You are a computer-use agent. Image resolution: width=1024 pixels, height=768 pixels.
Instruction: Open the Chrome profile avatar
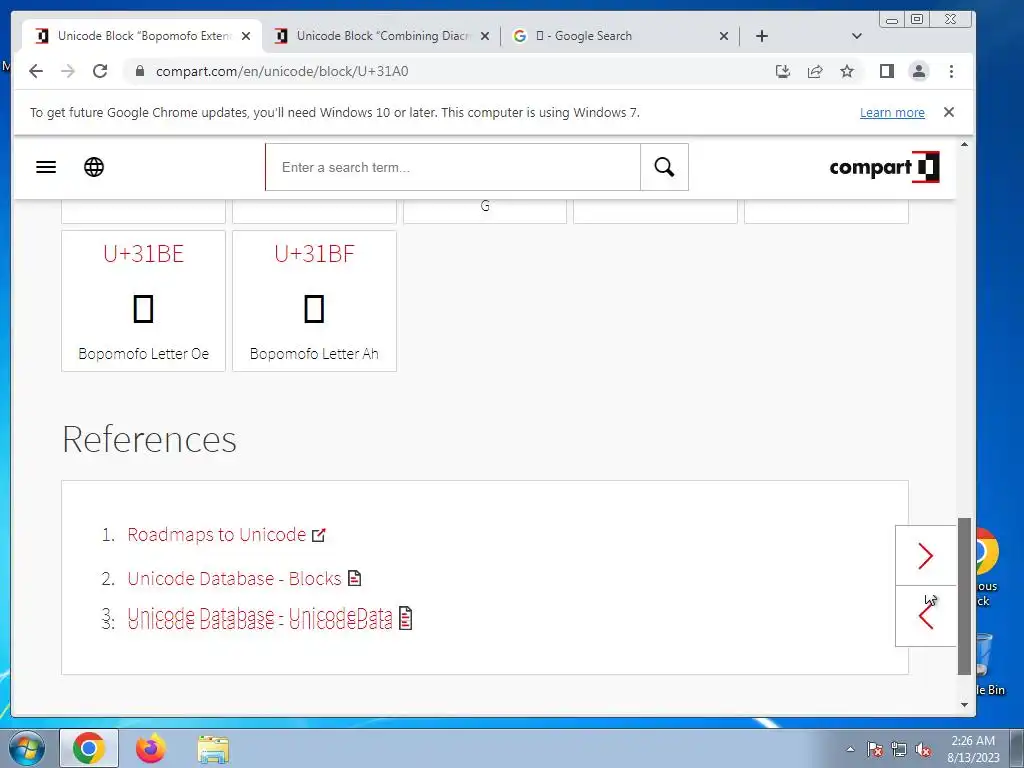919,71
